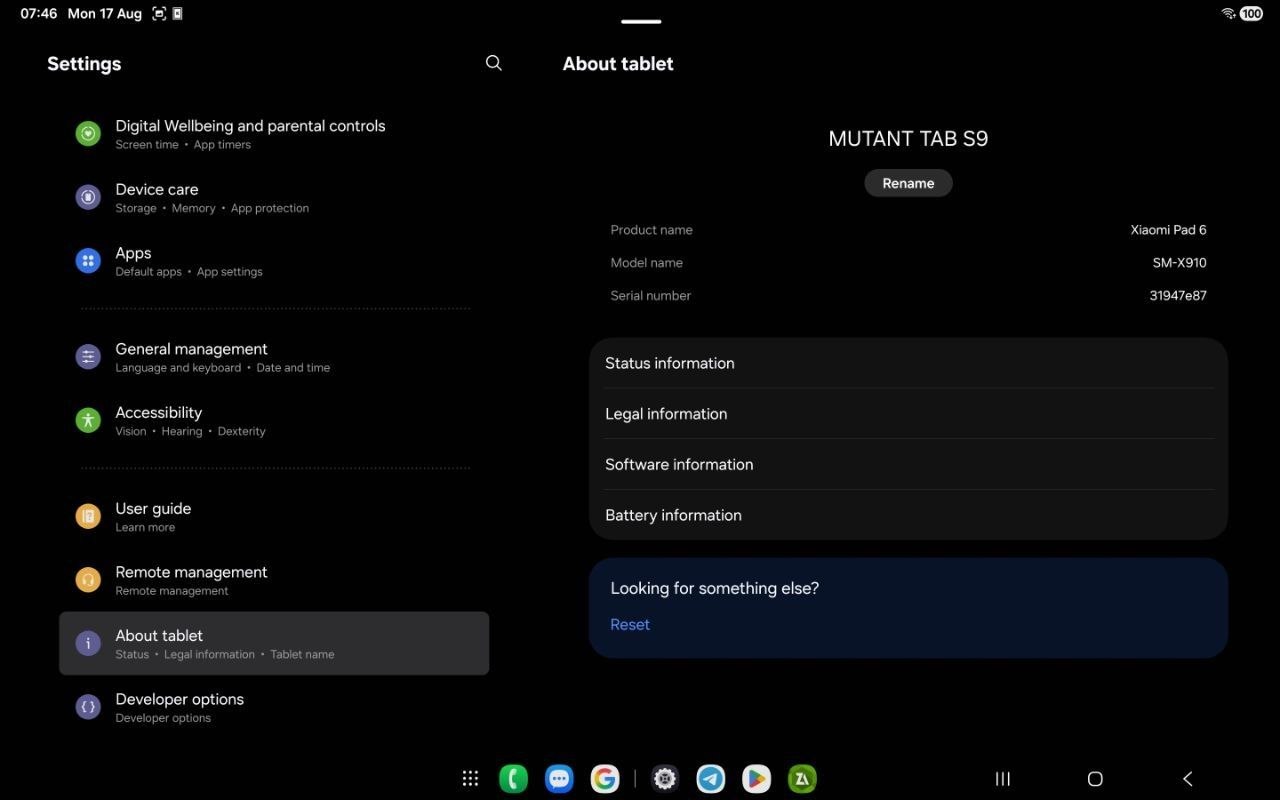The image size is (1280, 800).
Task: Tap the Recents navigation button
Action: click(x=1003, y=778)
